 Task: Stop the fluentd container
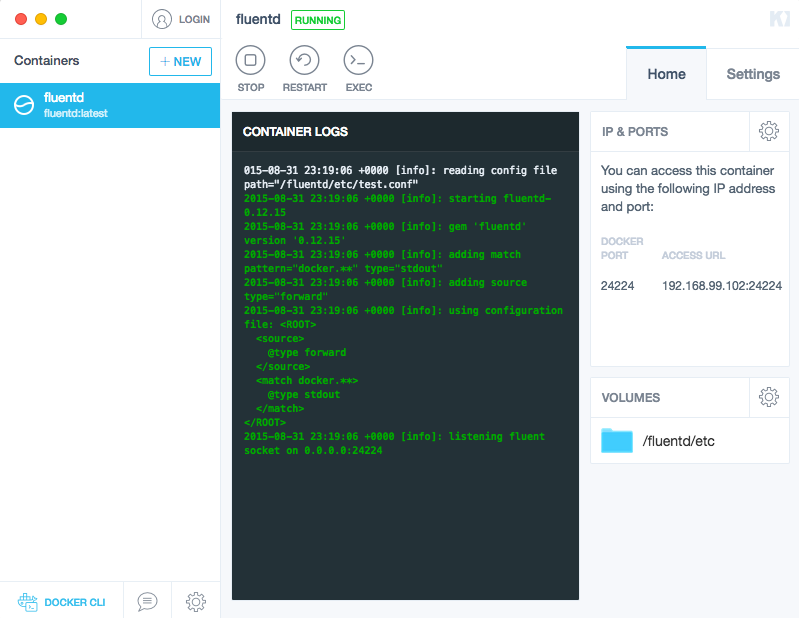(250, 60)
